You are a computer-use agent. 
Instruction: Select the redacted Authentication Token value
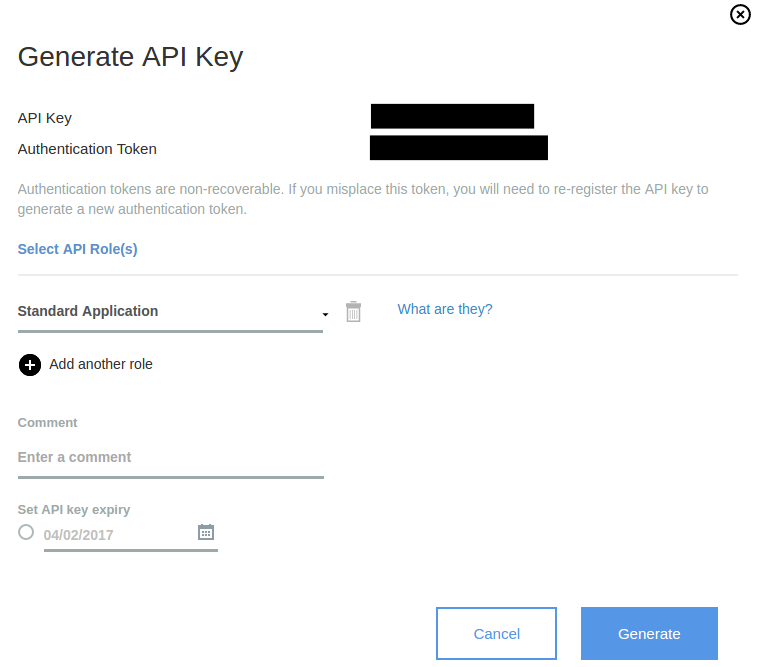[x=458, y=148]
